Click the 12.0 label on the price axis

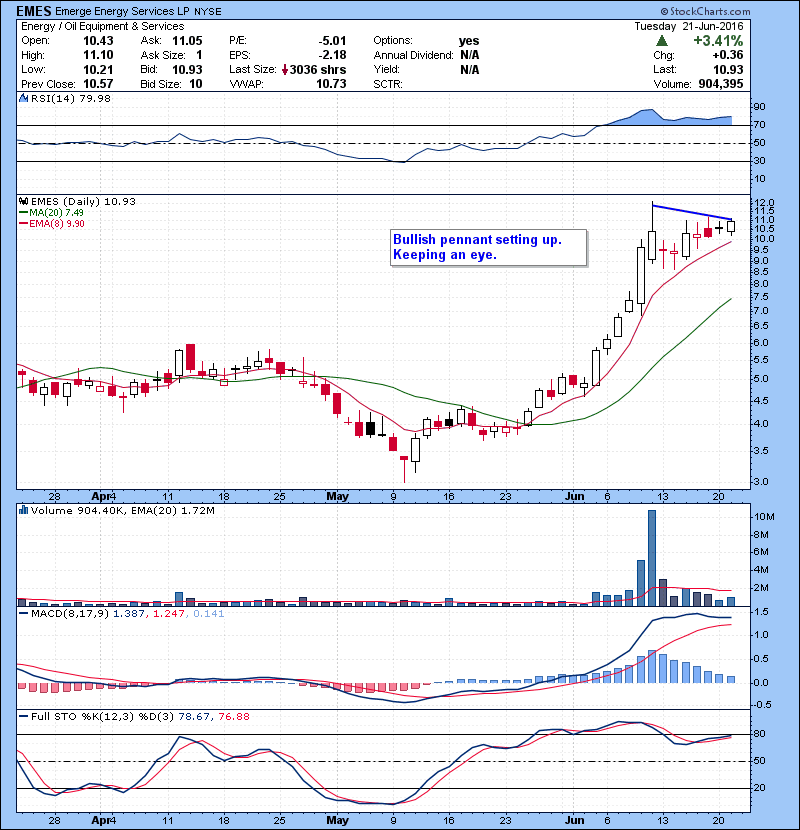pos(763,203)
